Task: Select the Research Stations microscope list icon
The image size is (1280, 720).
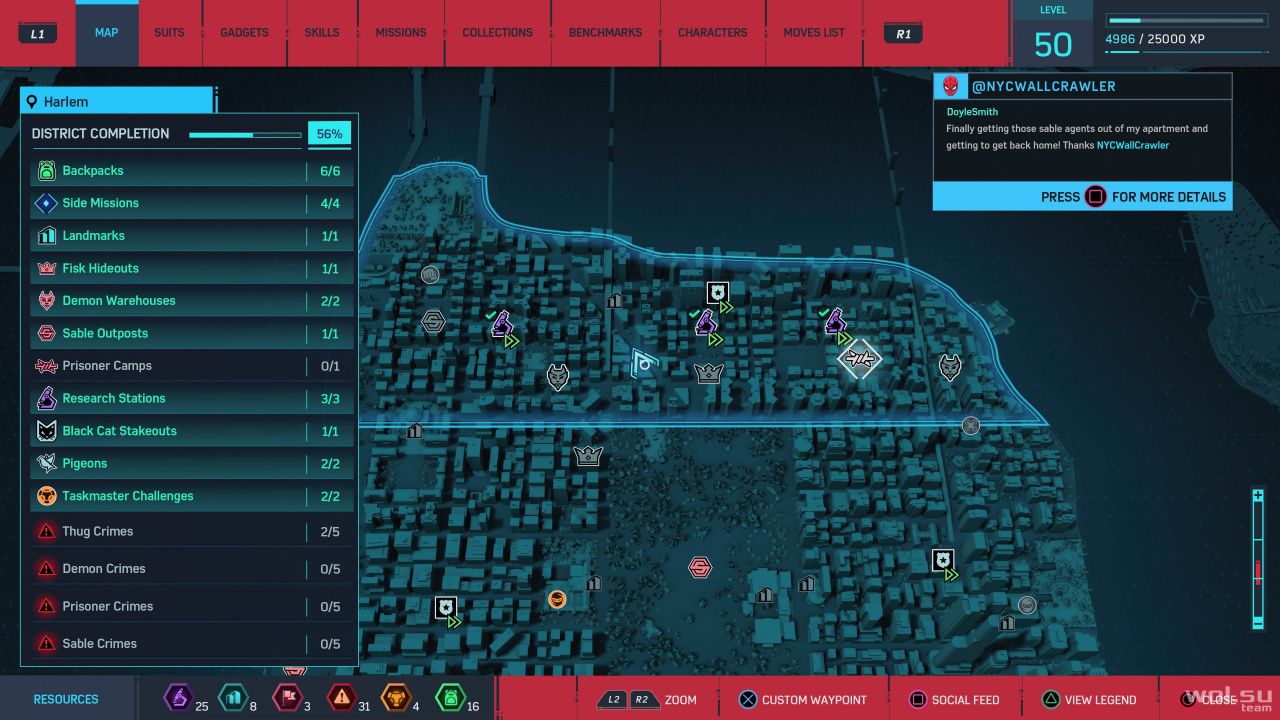Action: point(46,398)
